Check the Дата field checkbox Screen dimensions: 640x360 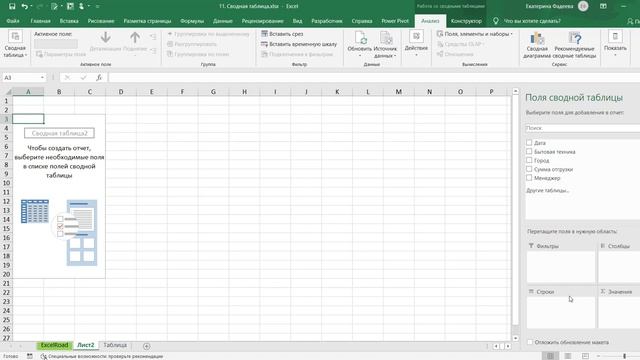point(529,142)
